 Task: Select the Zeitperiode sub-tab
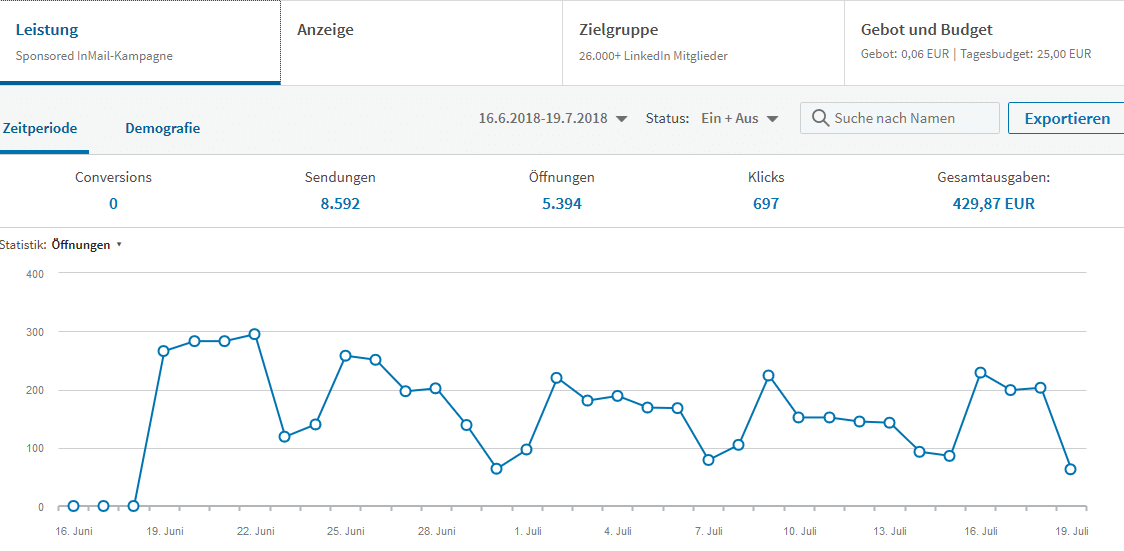click(x=41, y=128)
